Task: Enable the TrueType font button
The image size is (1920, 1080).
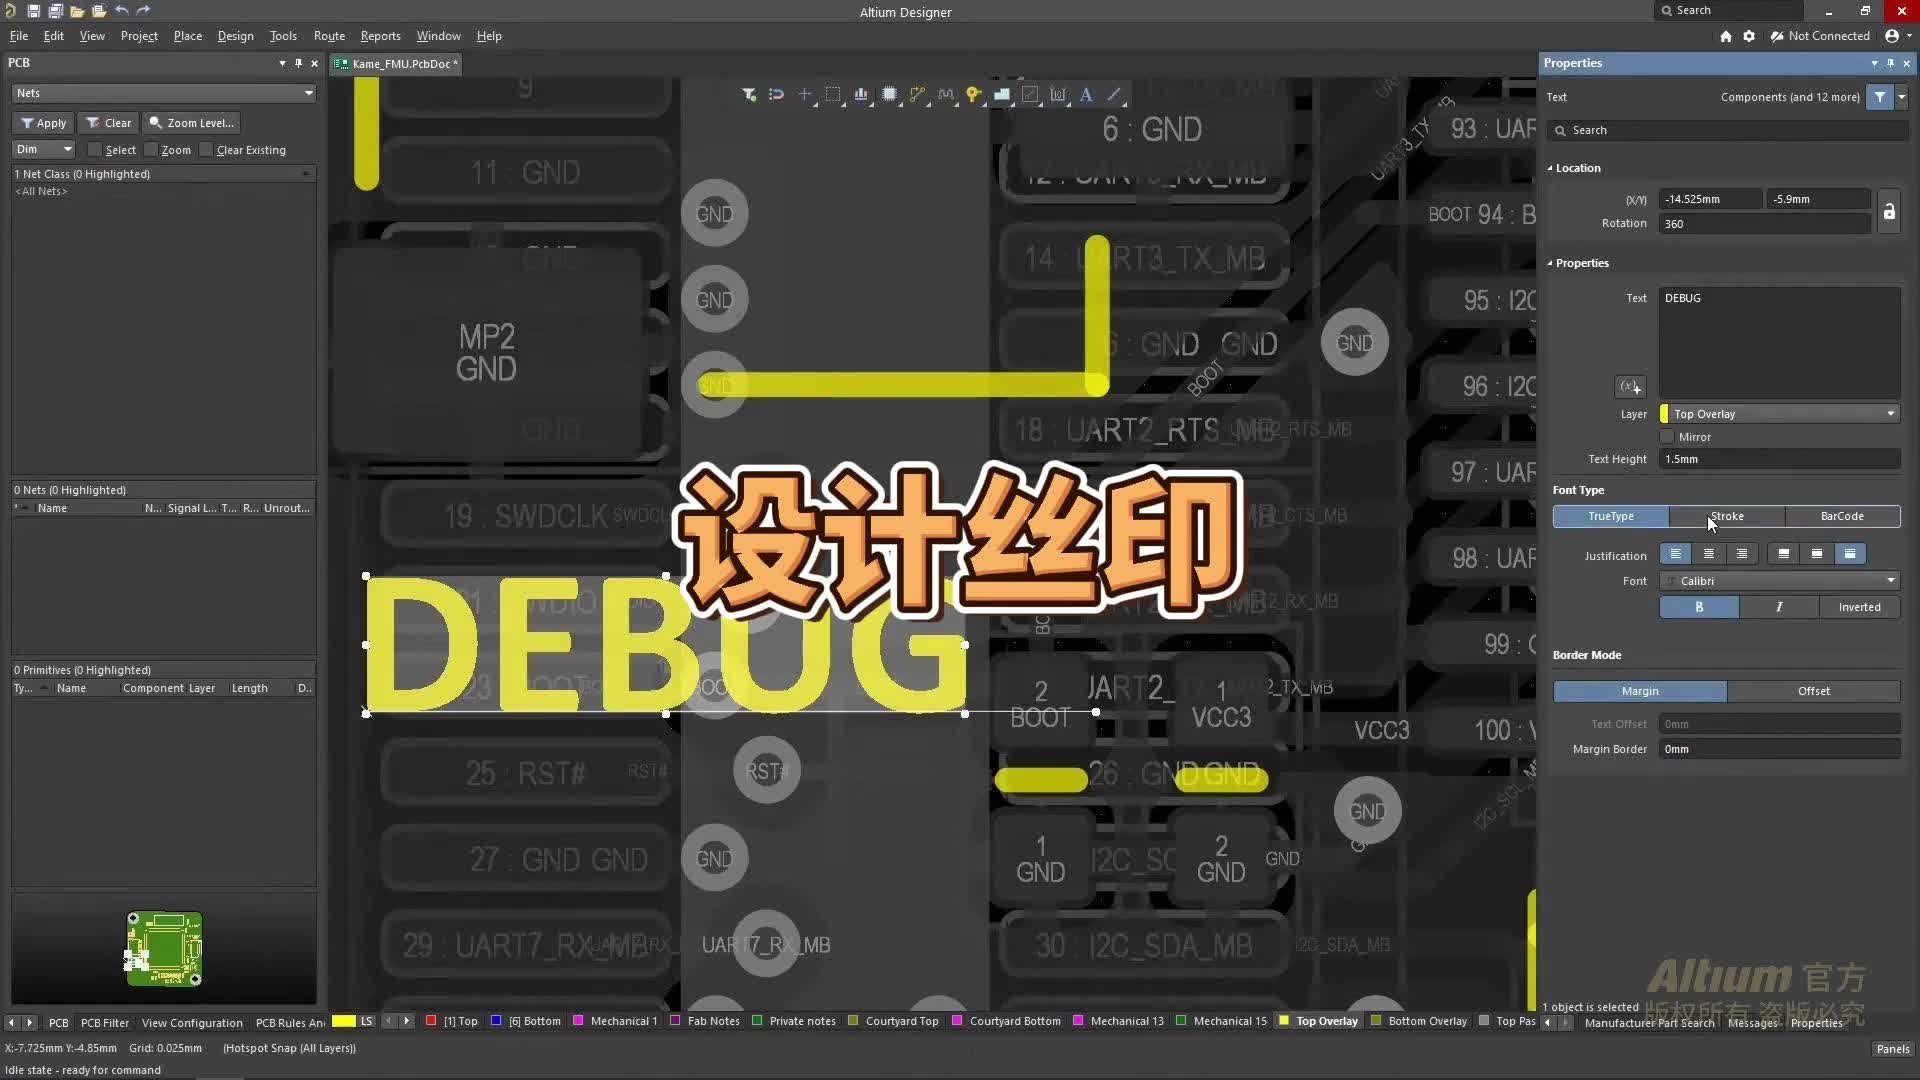Action: pyautogui.click(x=1610, y=516)
